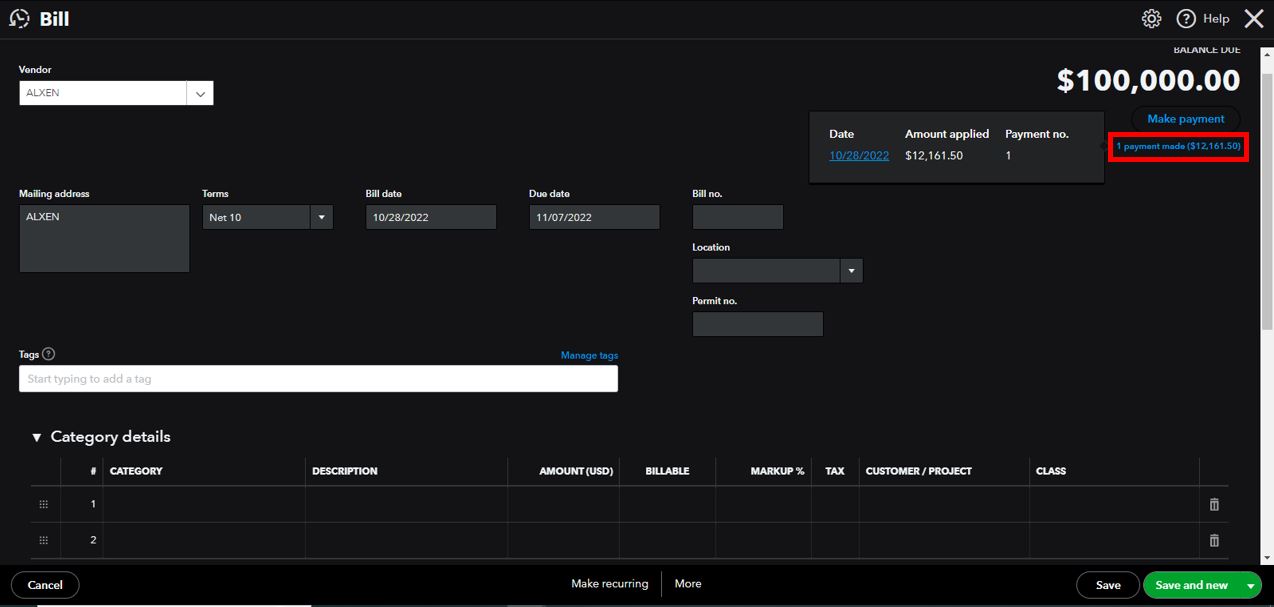Grab the drag handle for row 1
Viewport: 1274px width, 607px height.
pos(43,505)
